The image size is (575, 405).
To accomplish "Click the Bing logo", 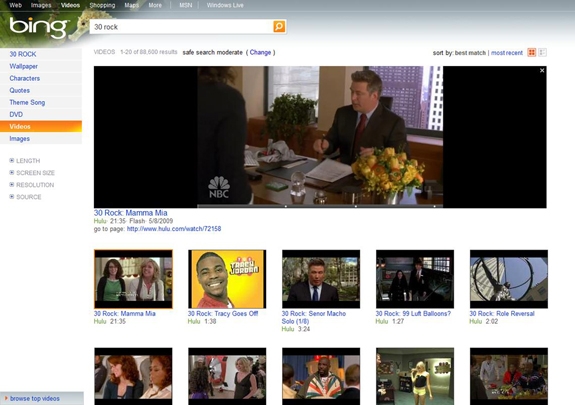I will pos(39,27).
